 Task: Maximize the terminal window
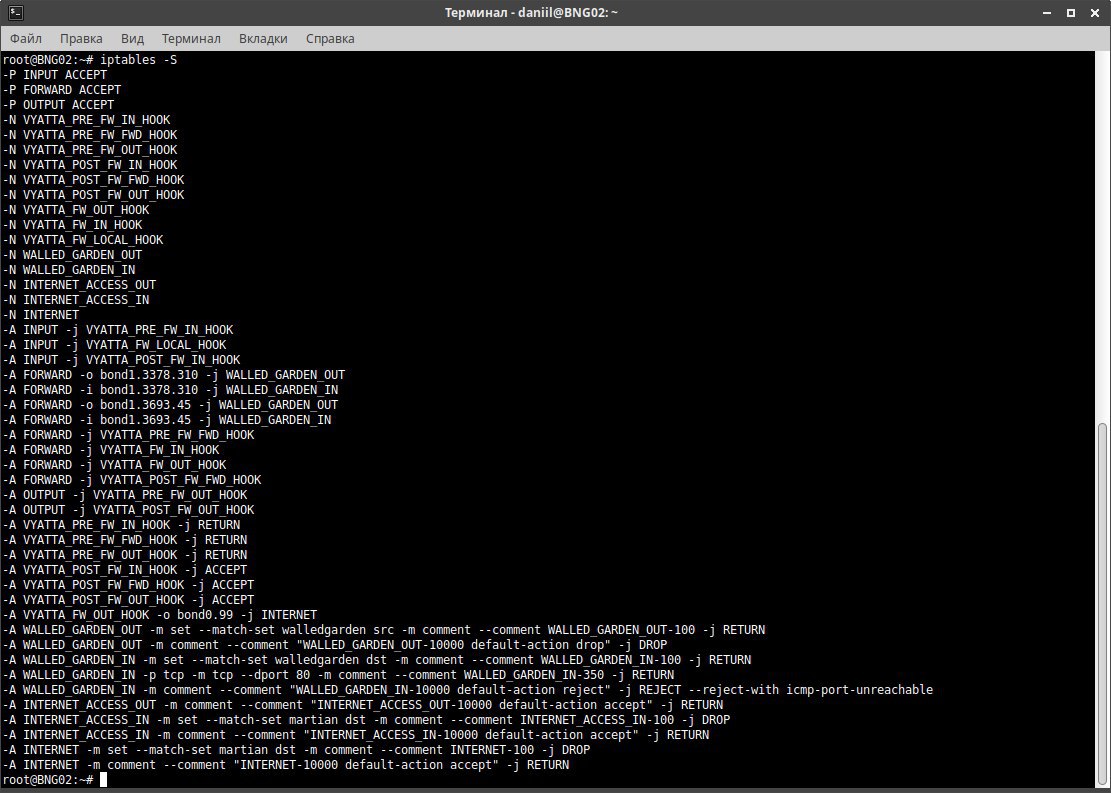tap(1071, 13)
